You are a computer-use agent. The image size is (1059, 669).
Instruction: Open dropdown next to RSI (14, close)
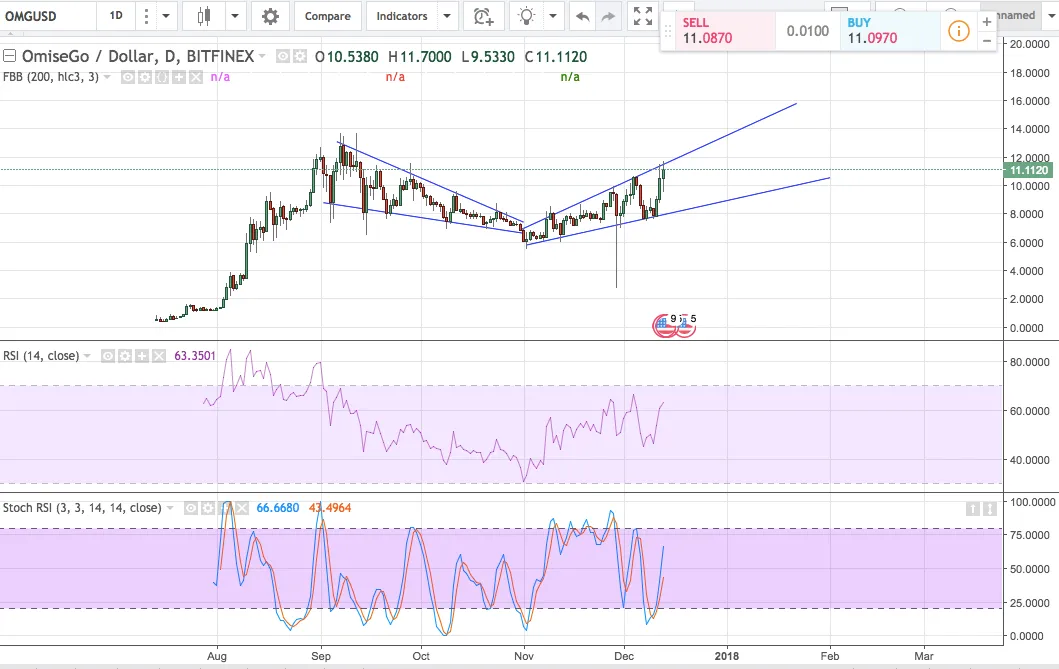tap(87, 356)
